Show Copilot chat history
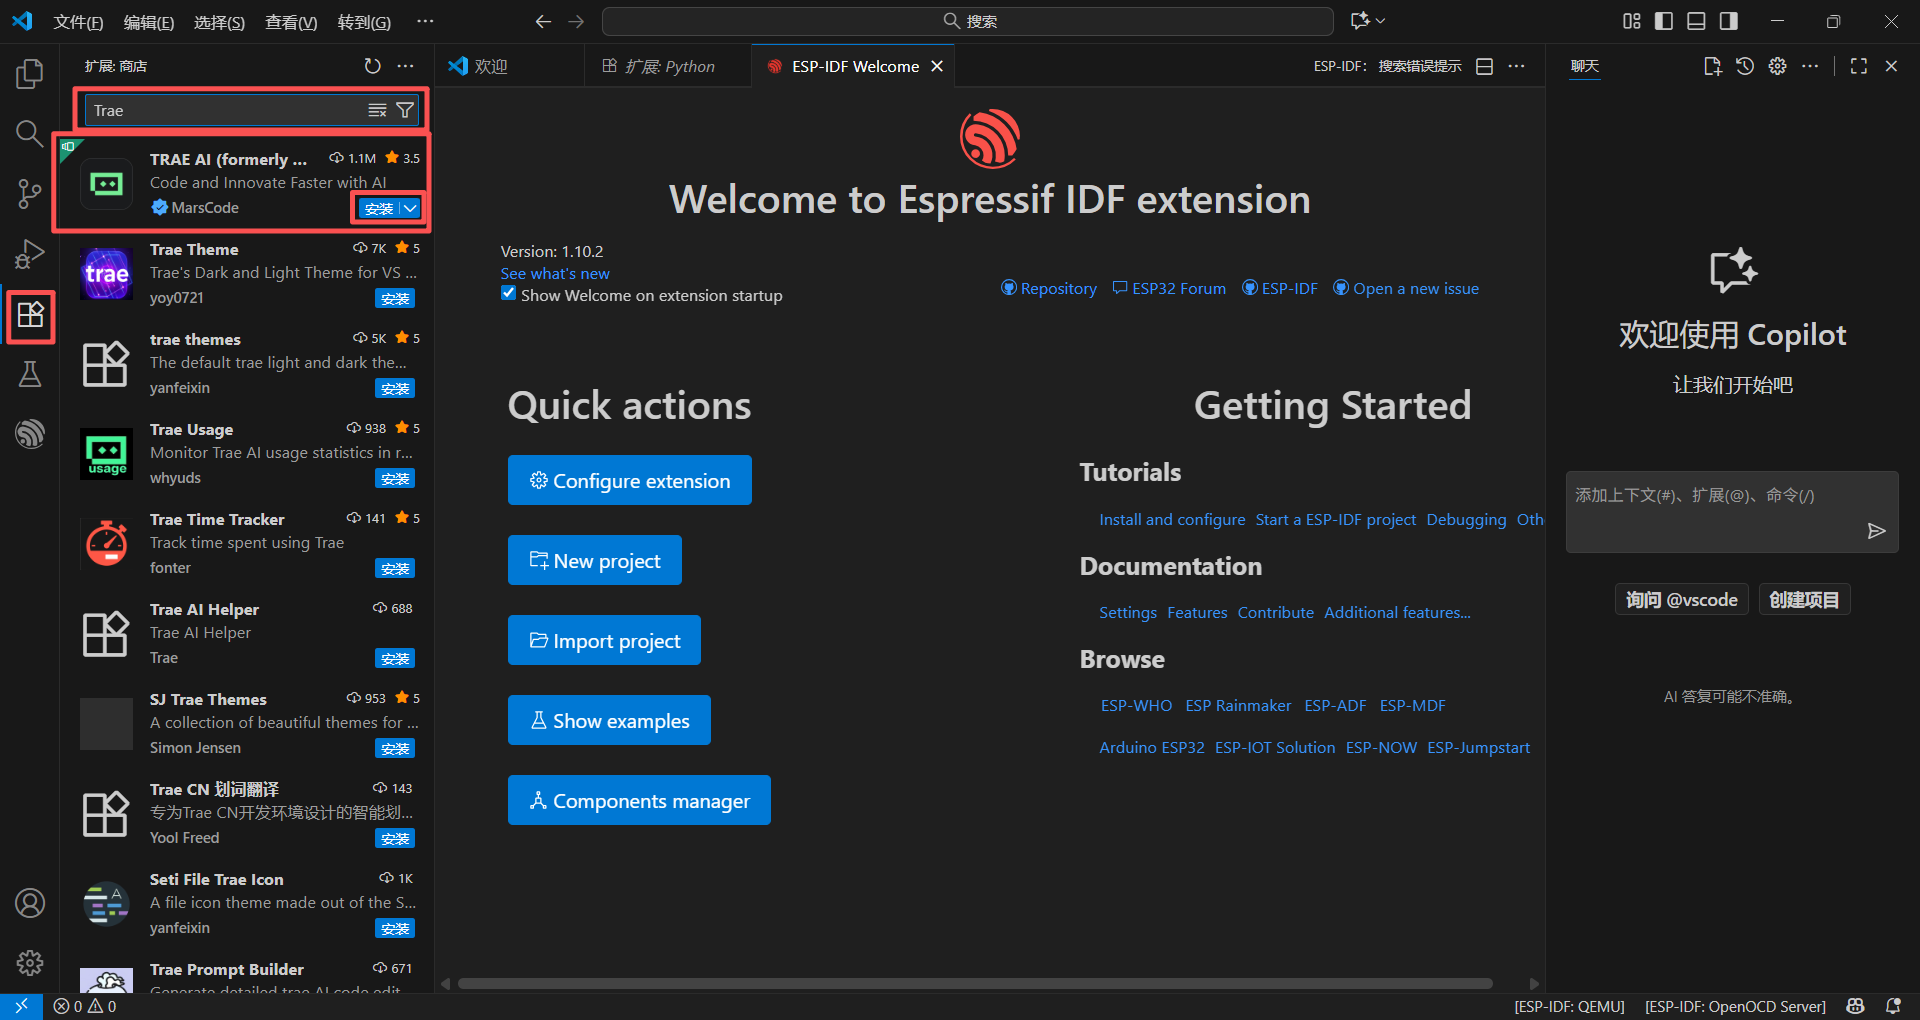Image resolution: width=1920 pixels, height=1020 pixels. pos(1745,66)
